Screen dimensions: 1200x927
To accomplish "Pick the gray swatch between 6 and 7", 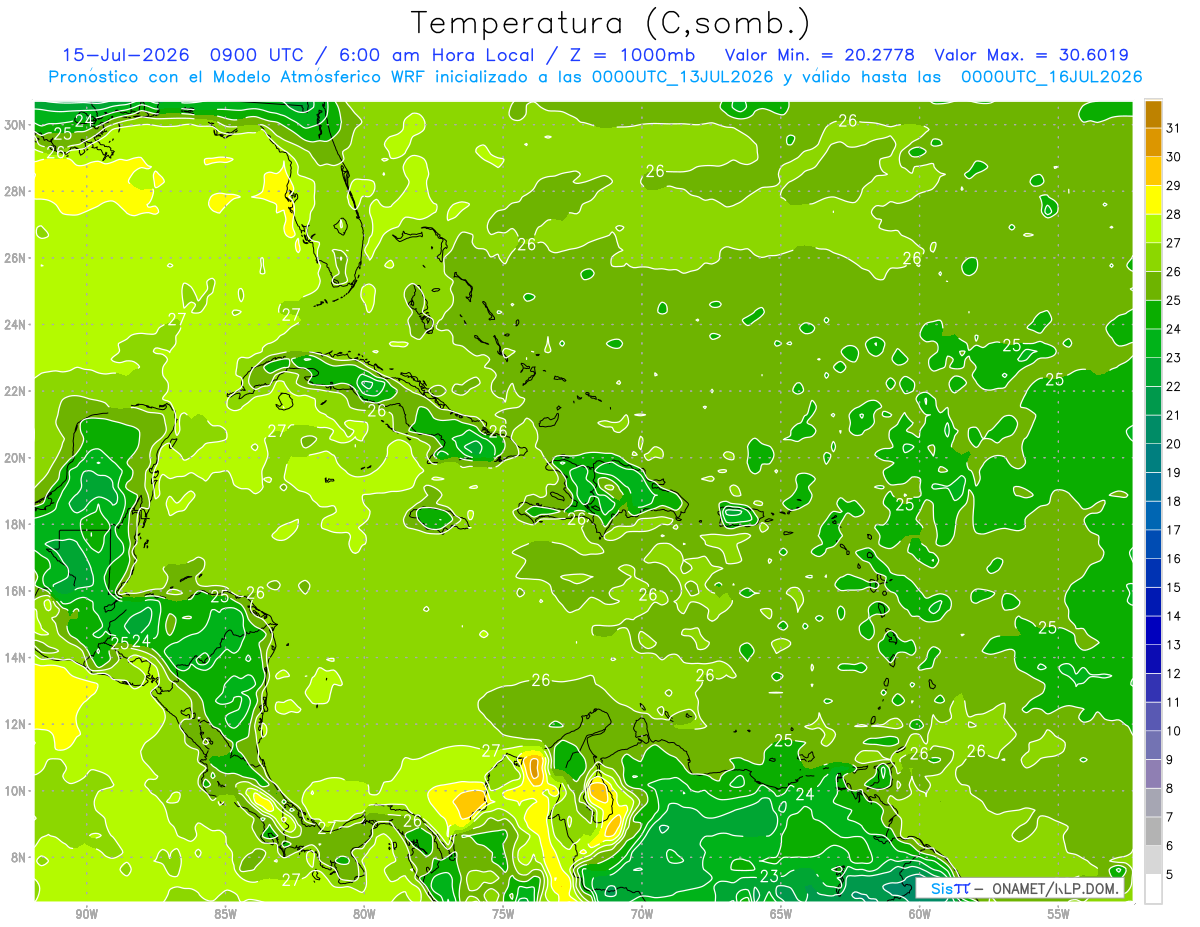I will [1153, 832].
